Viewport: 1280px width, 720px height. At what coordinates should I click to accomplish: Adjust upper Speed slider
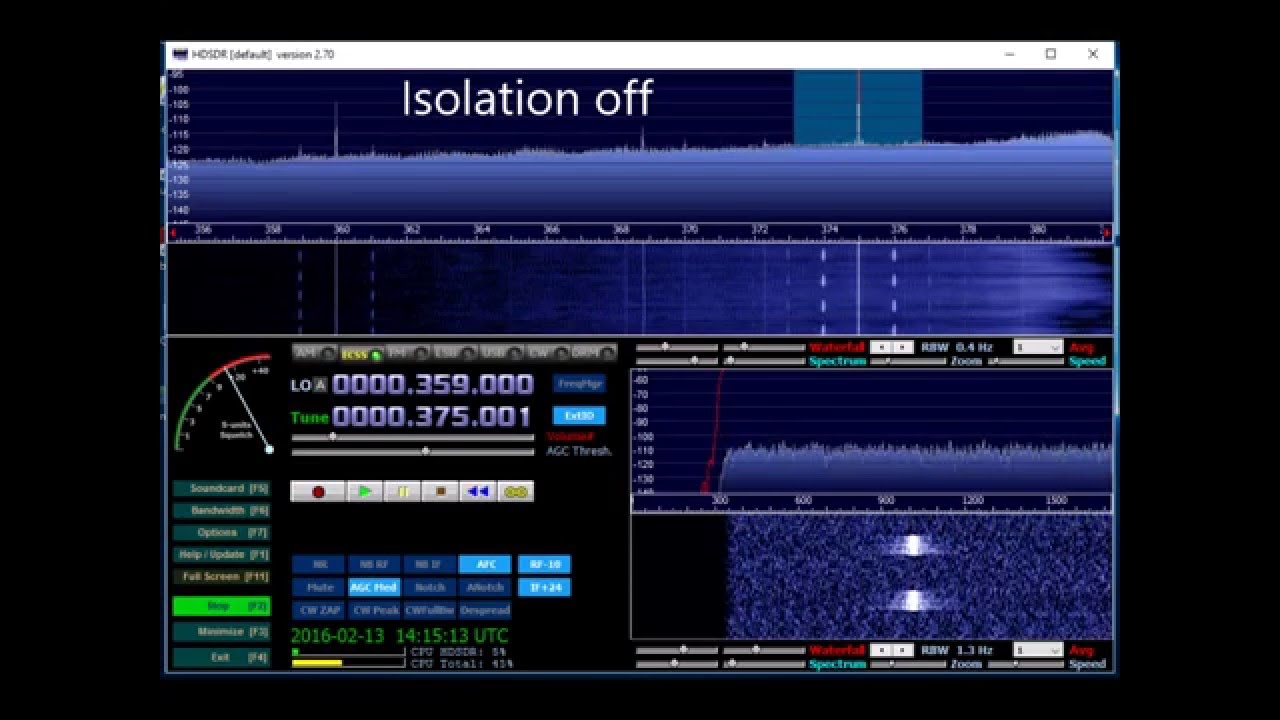coord(1026,361)
